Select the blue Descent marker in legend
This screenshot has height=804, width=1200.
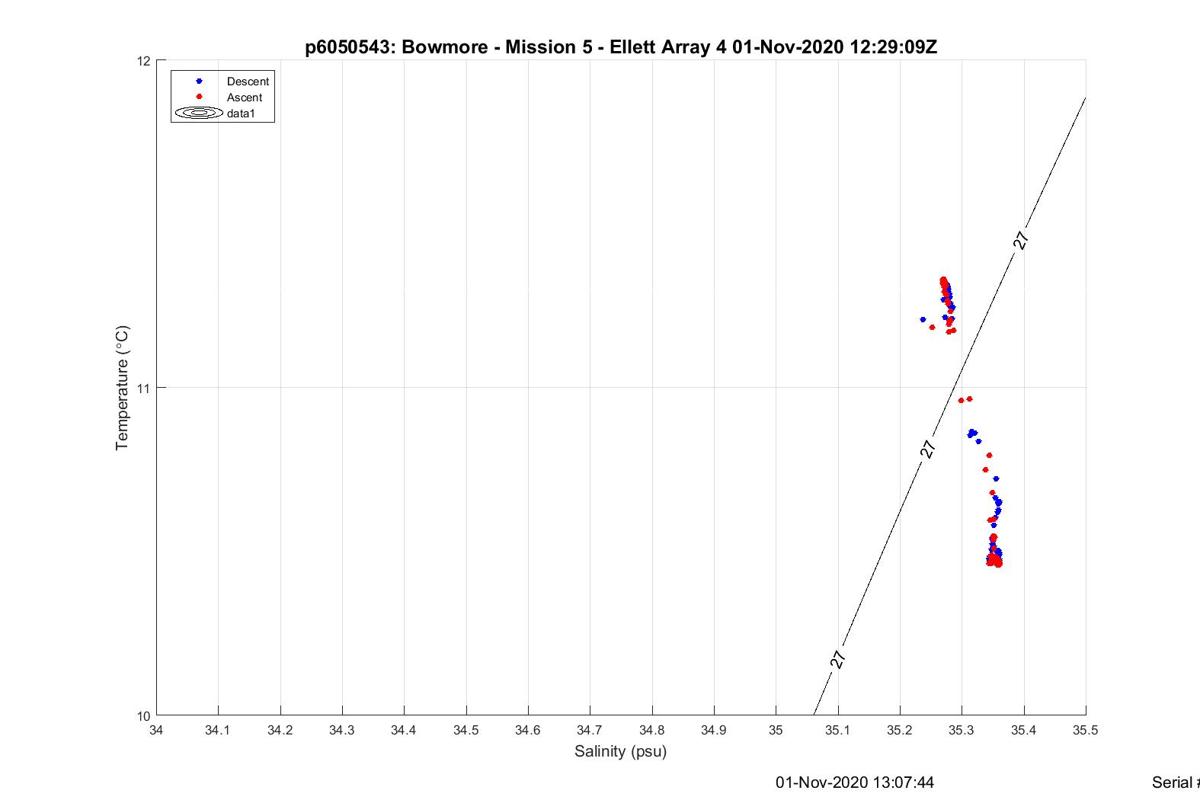[199, 81]
